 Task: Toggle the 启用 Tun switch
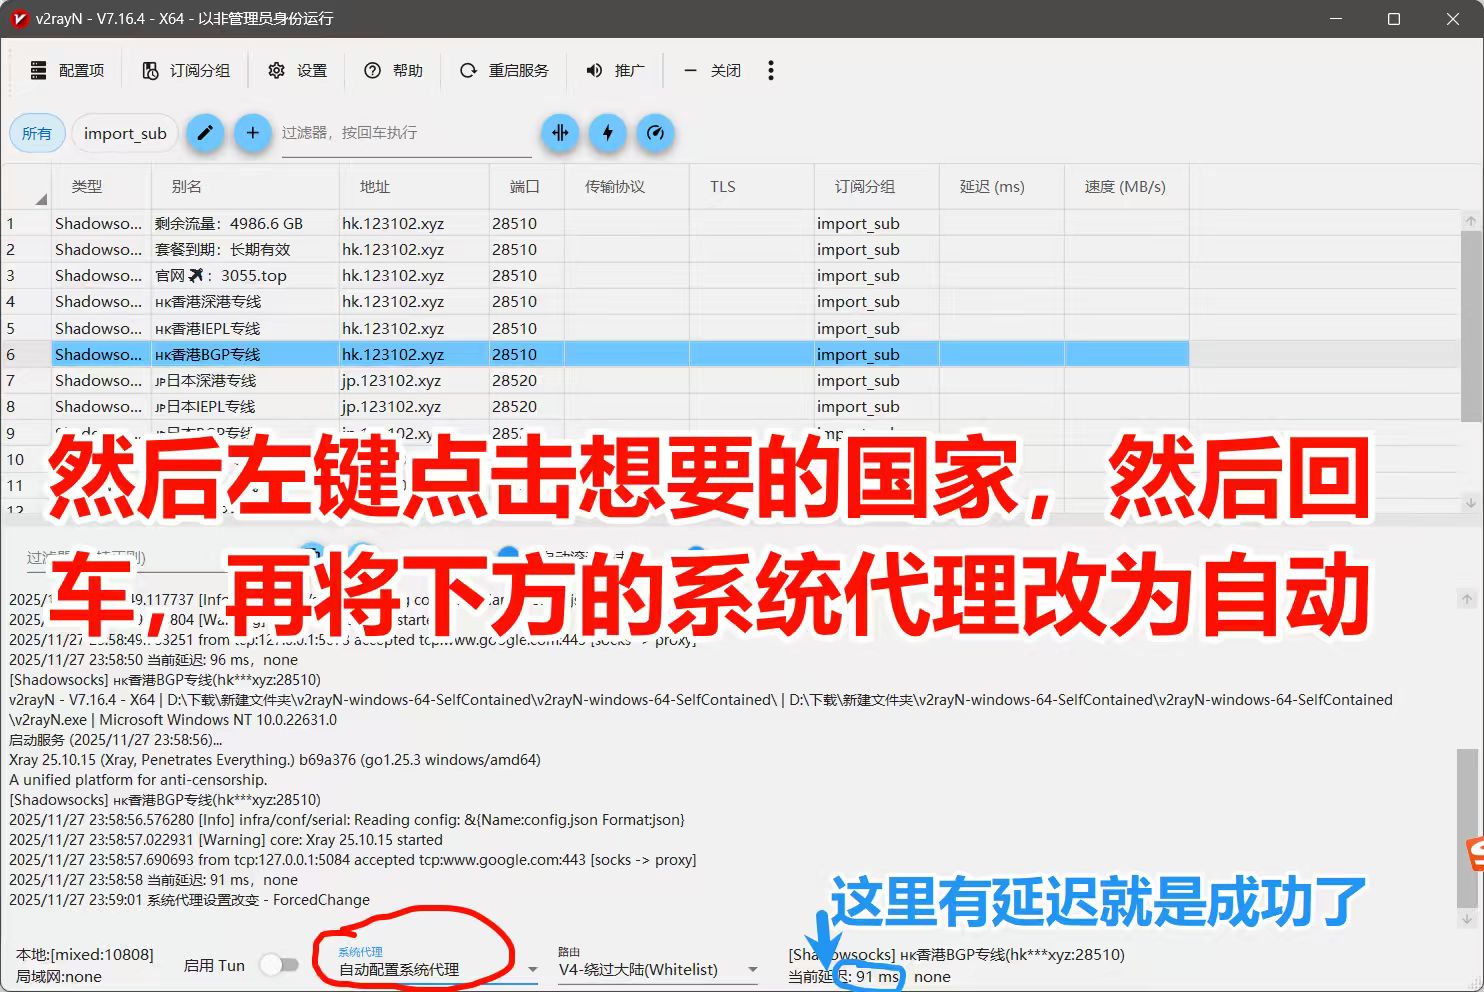[280, 964]
